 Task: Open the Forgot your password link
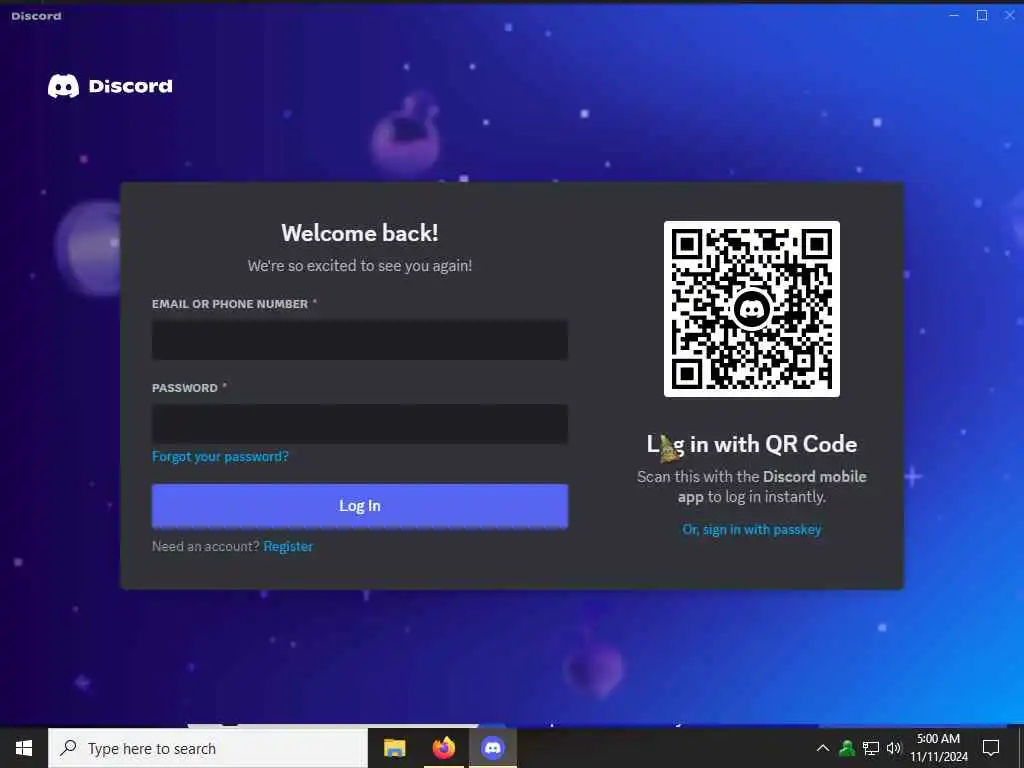point(220,456)
